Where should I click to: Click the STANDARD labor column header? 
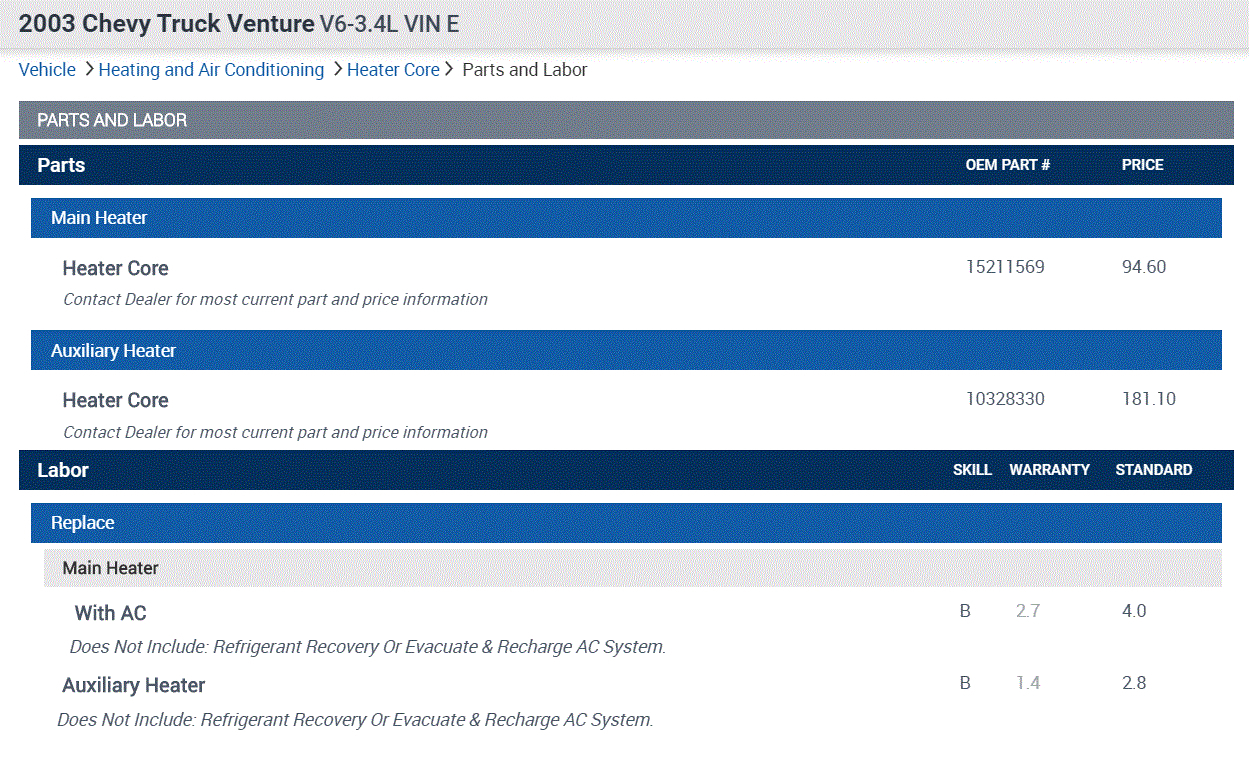1153,470
